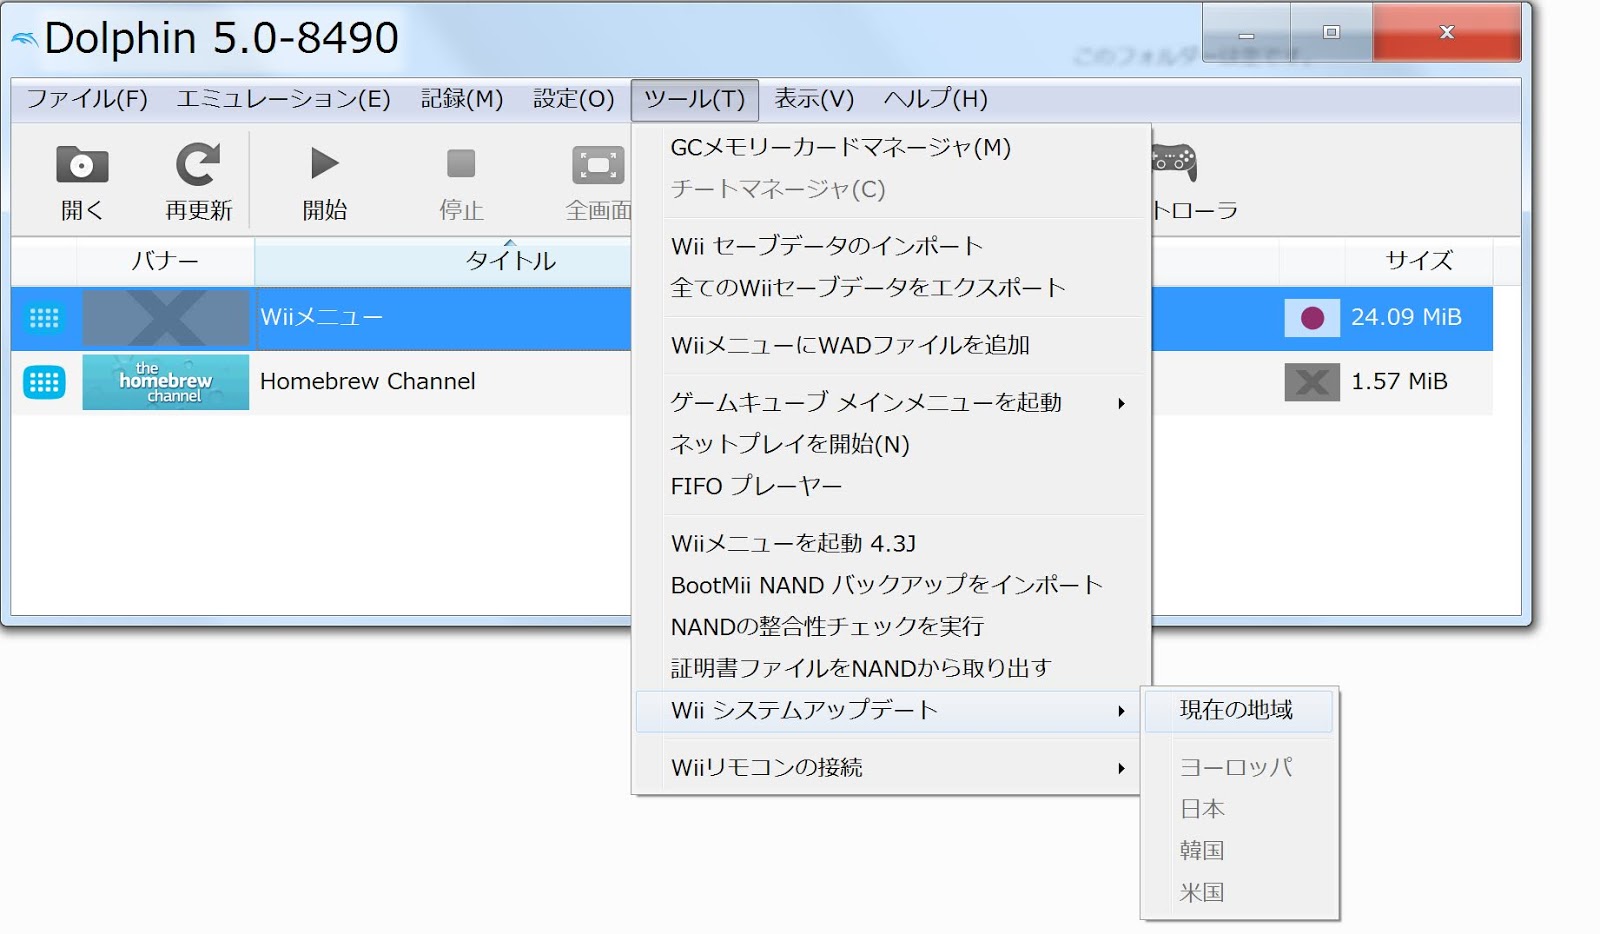Open FIFO プレーヤー
Viewport: 1600px width, 934px height.
point(891,486)
